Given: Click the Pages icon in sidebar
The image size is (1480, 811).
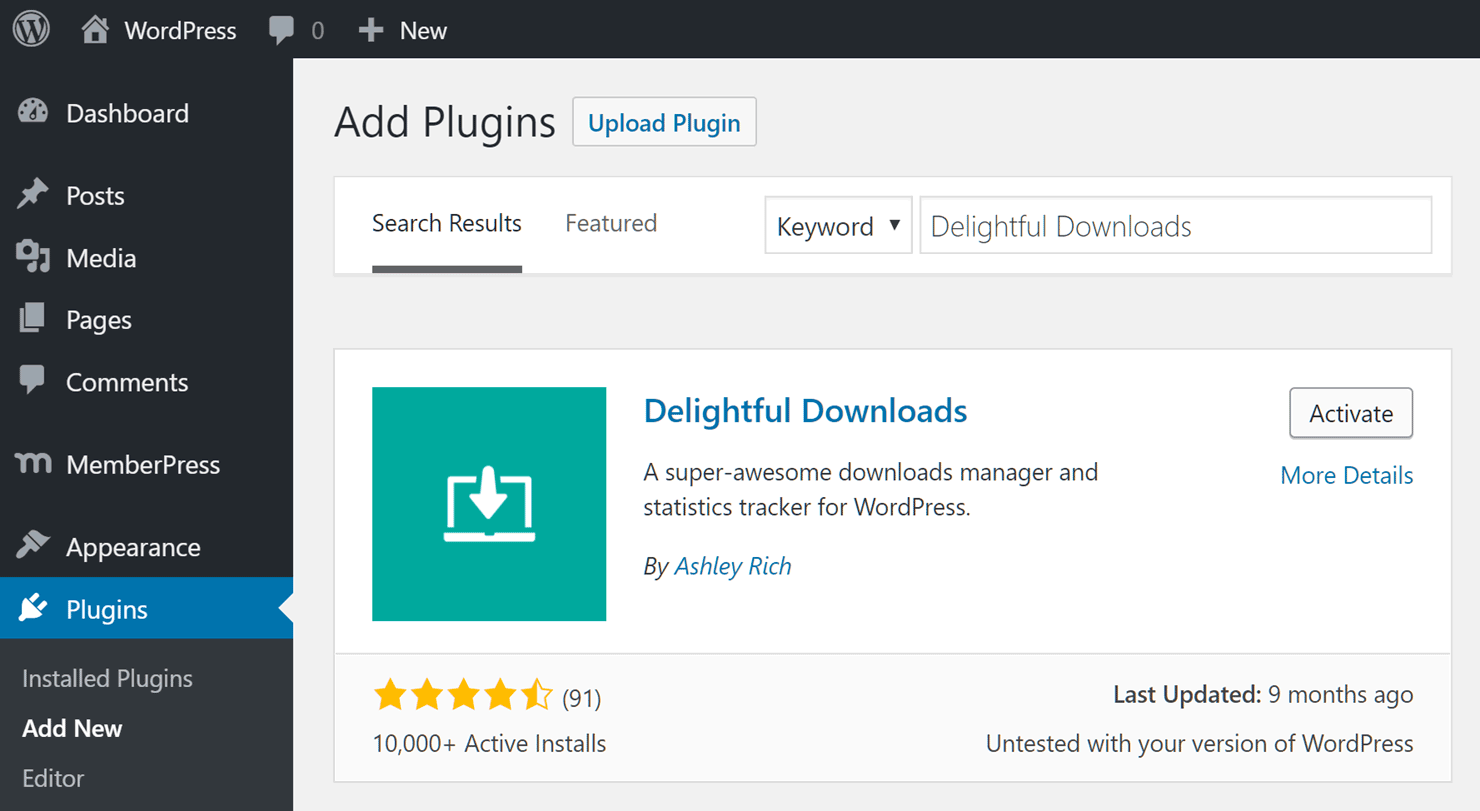Looking at the screenshot, I should click(x=32, y=319).
